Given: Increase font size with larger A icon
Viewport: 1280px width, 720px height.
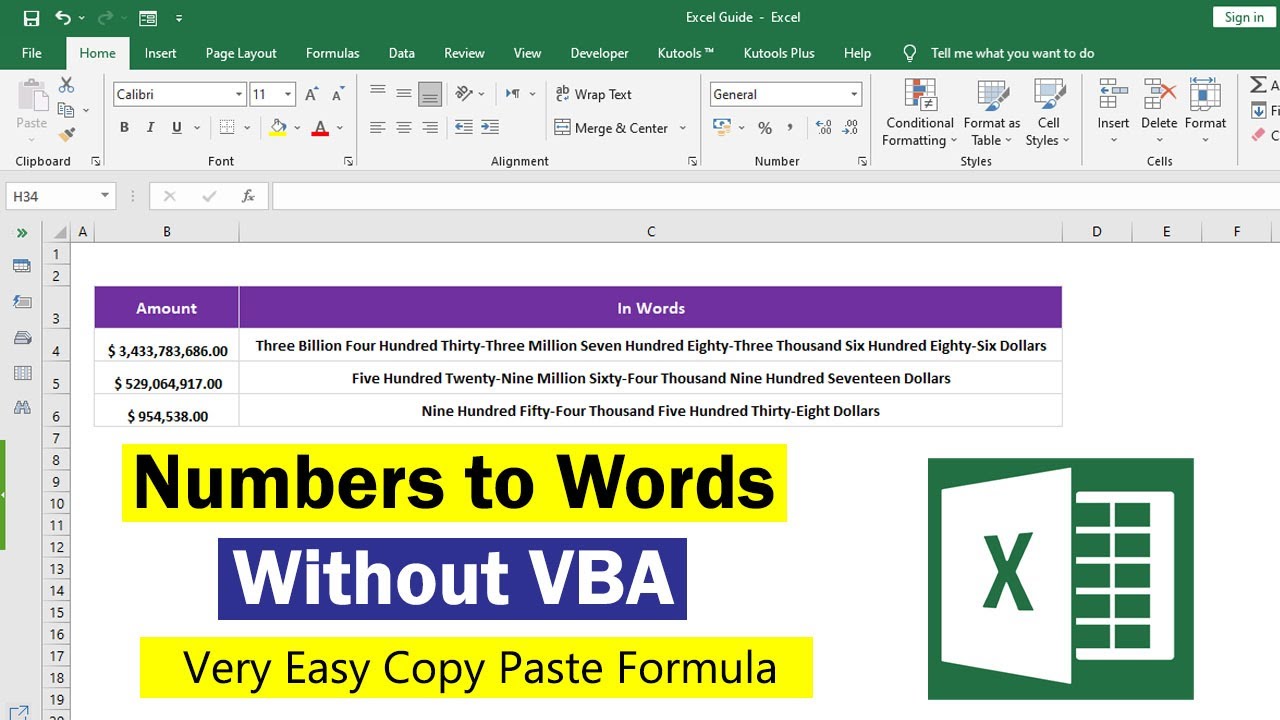Looking at the screenshot, I should [312, 94].
